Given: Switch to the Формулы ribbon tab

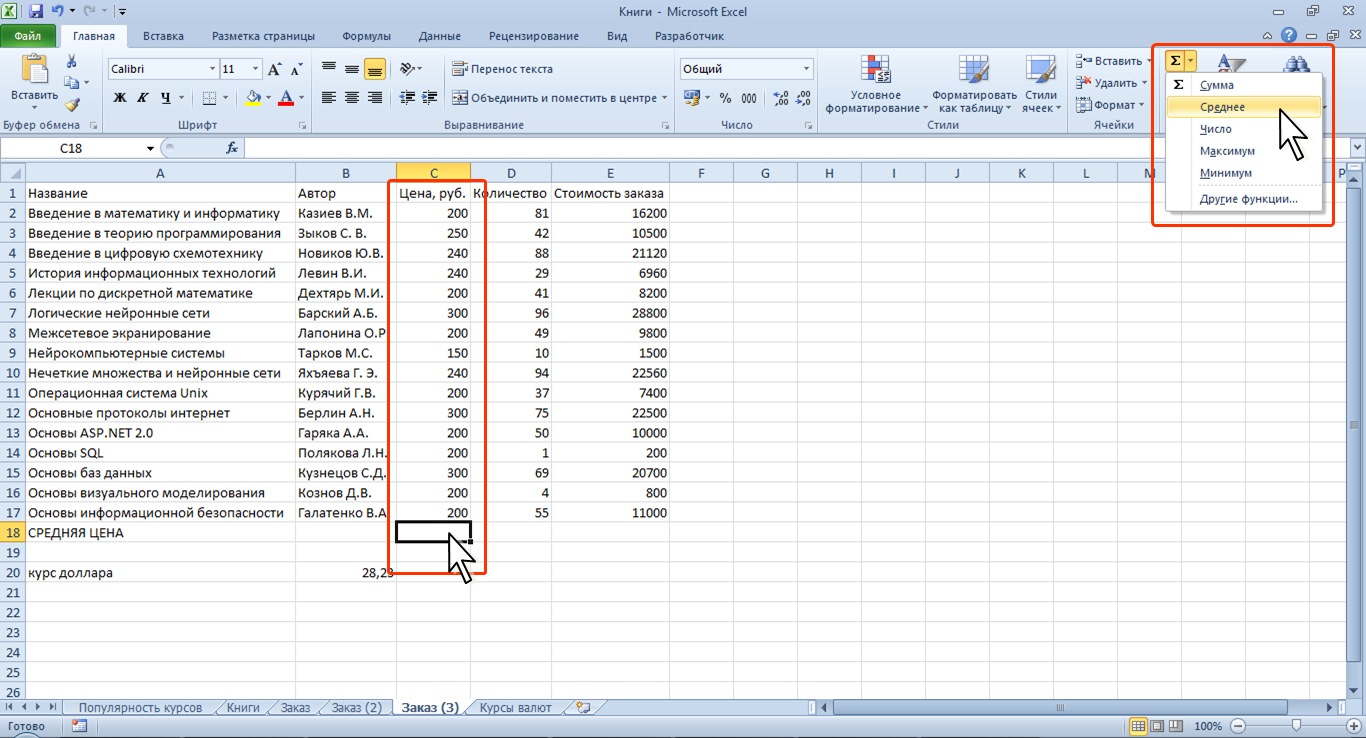Looking at the screenshot, I should [x=366, y=36].
